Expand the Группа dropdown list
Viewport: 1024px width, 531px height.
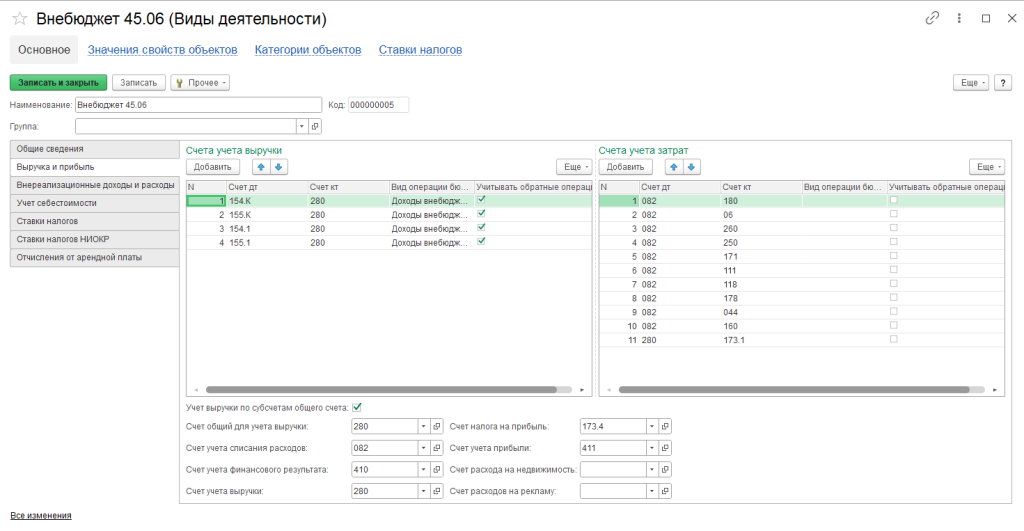[x=301, y=126]
